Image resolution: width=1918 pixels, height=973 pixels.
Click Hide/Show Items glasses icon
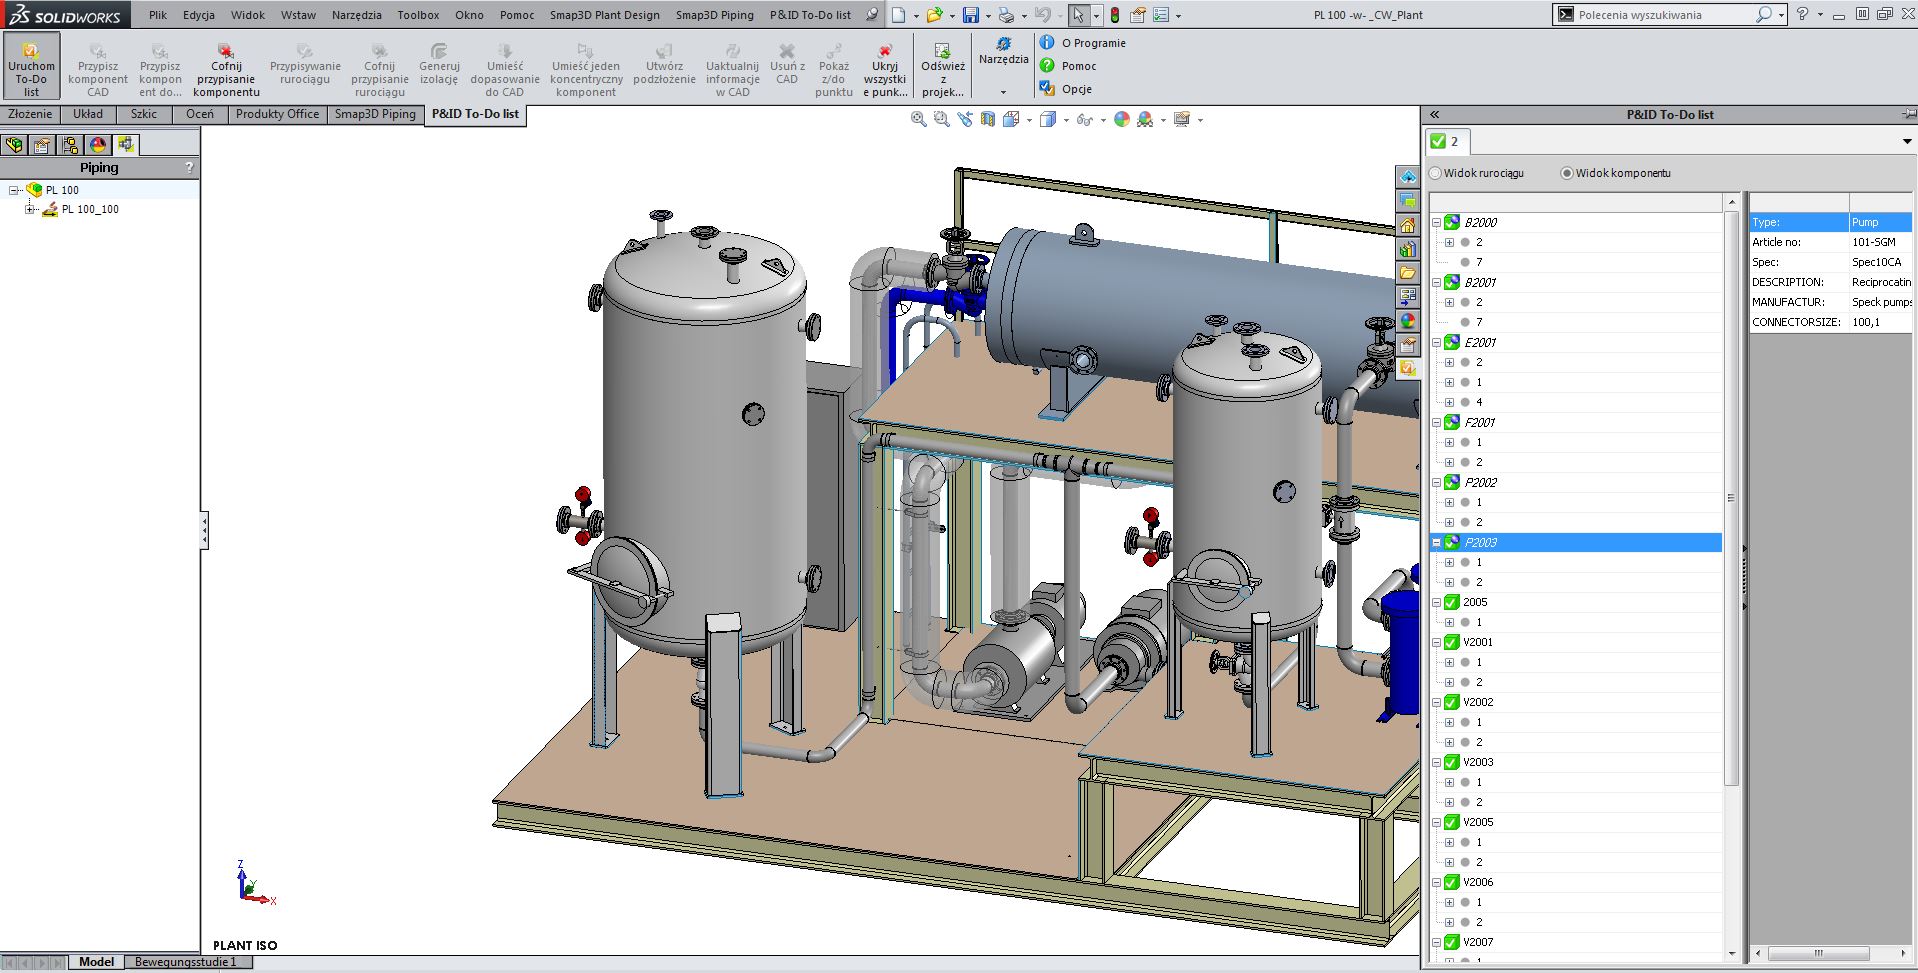(1084, 119)
